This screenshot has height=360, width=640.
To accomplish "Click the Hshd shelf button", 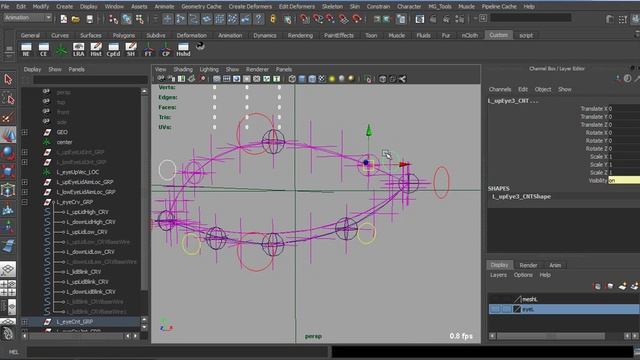I will tap(183, 49).
